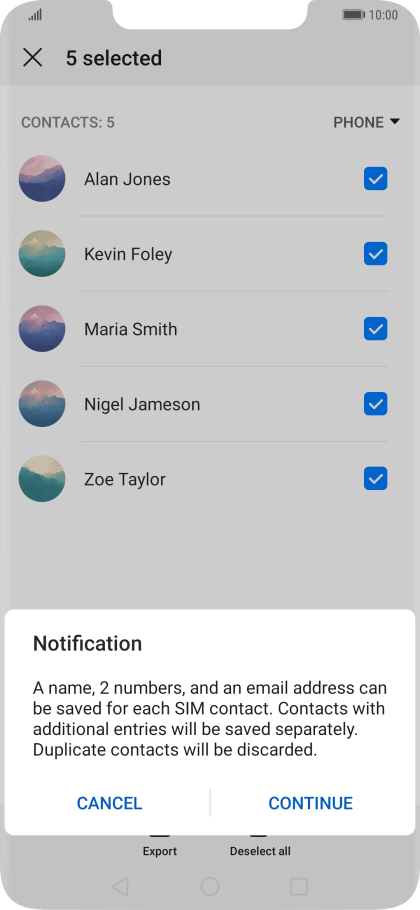This screenshot has height=910, width=420.
Task: Uncheck the Maria Smith checkbox
Action: pyautogui.click(x=375, y=328)
